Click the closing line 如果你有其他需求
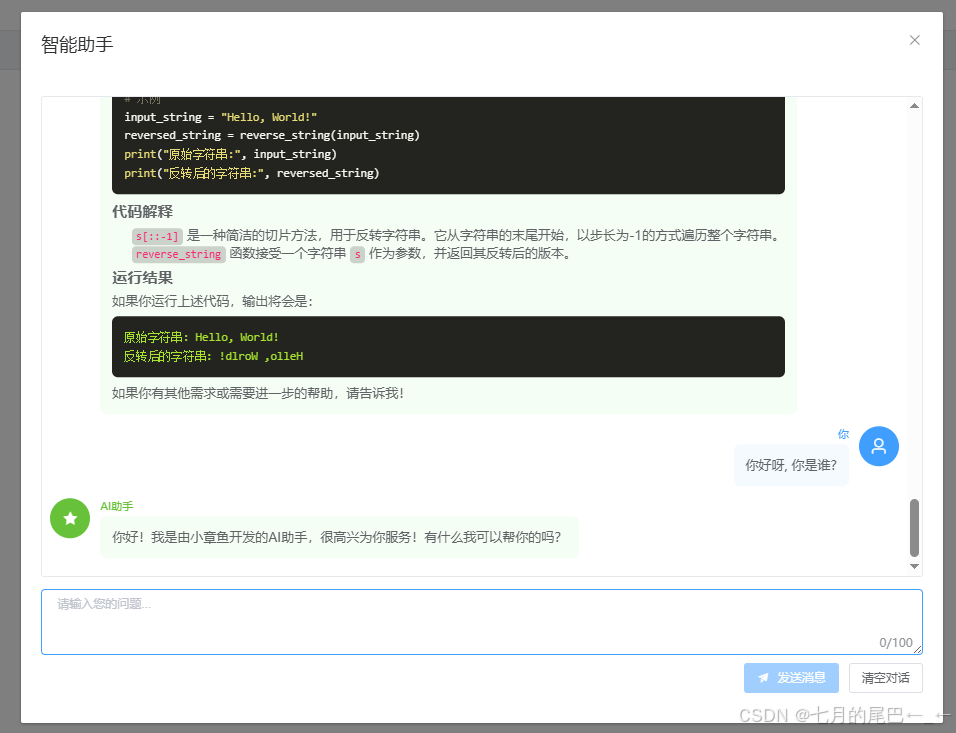The height and width of the screenshot is (733, 956). [258, 393]
